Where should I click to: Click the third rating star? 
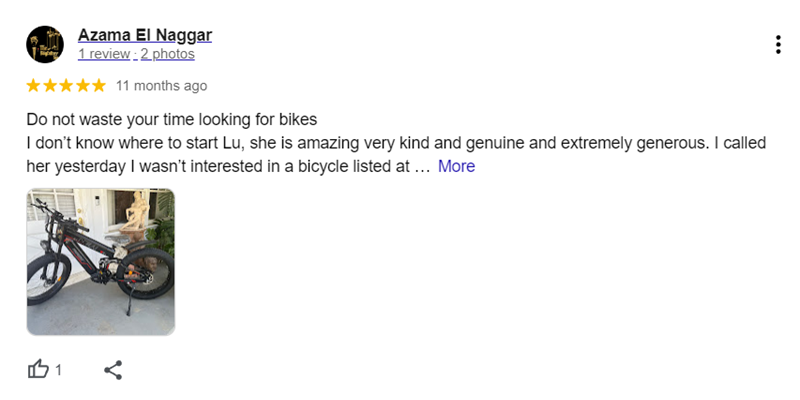click(65, 86)
